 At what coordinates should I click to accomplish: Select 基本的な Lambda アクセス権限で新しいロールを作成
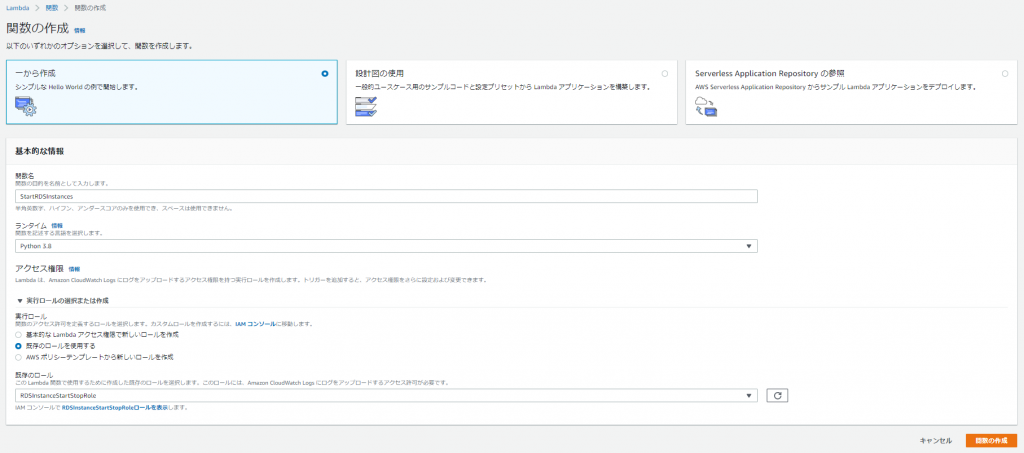18,334
